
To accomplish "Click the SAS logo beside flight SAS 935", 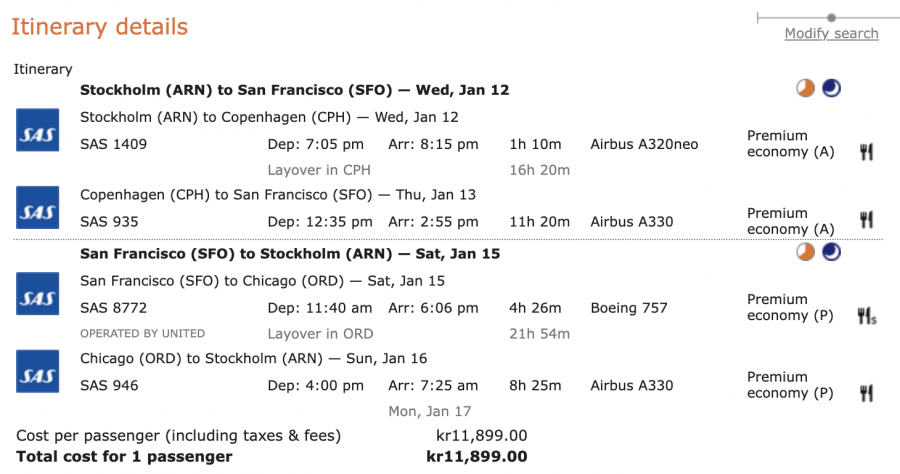I will coord(38,207).
